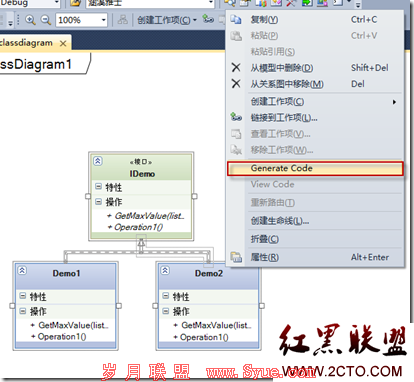
Task: Collapse the 特性 section in IDemo
Action: pos(98,186)
